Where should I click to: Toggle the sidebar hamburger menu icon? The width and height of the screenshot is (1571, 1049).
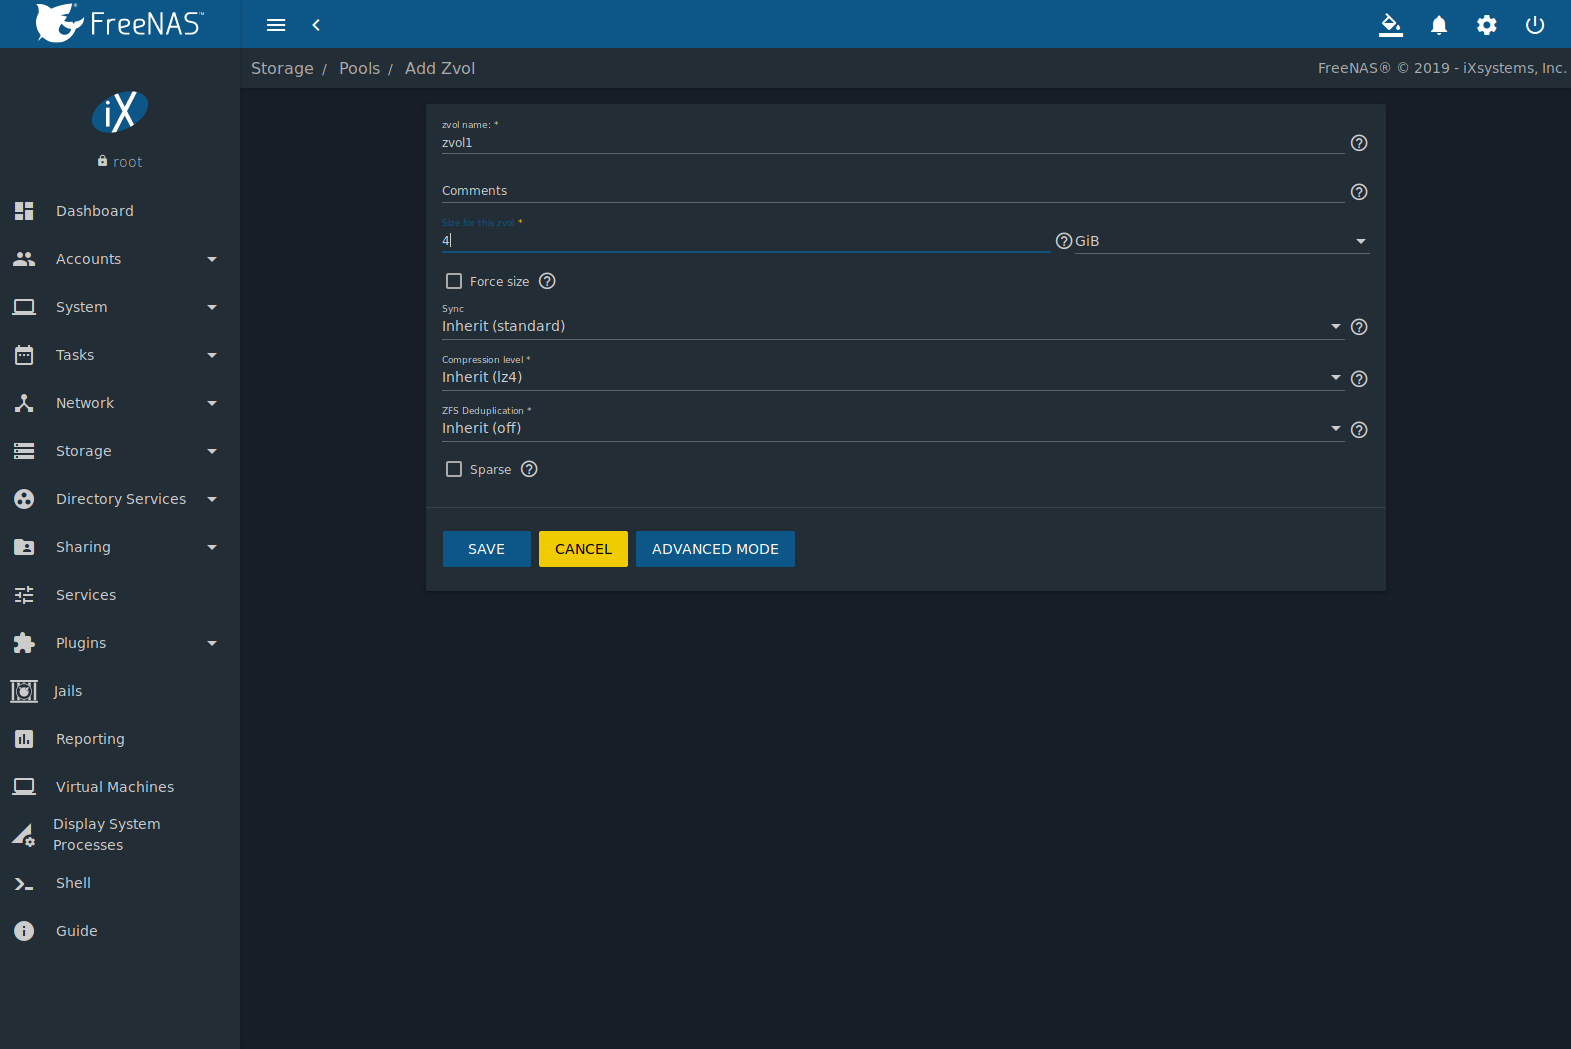pyautogui.click(x=276, y=25)
